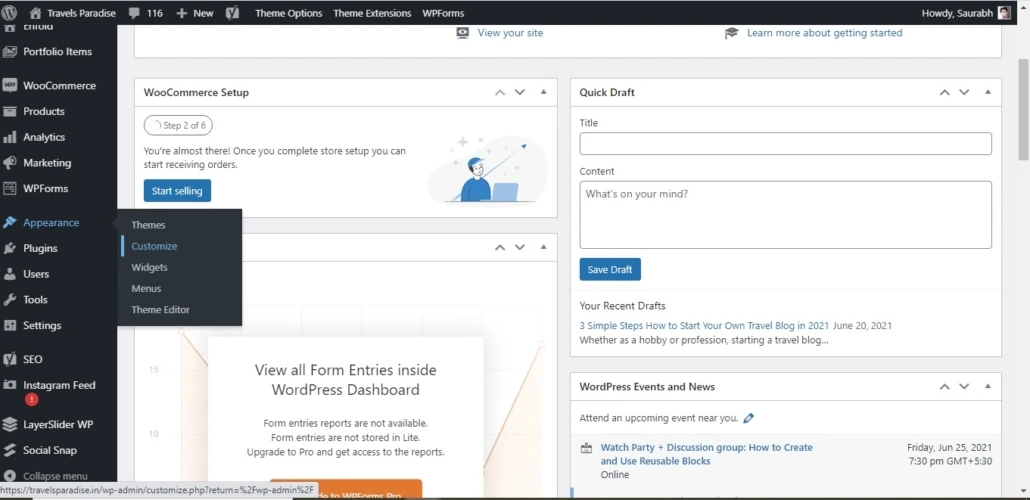Open the Watch Party event link
Screen dimensions: 1030x500
point(707,454)
